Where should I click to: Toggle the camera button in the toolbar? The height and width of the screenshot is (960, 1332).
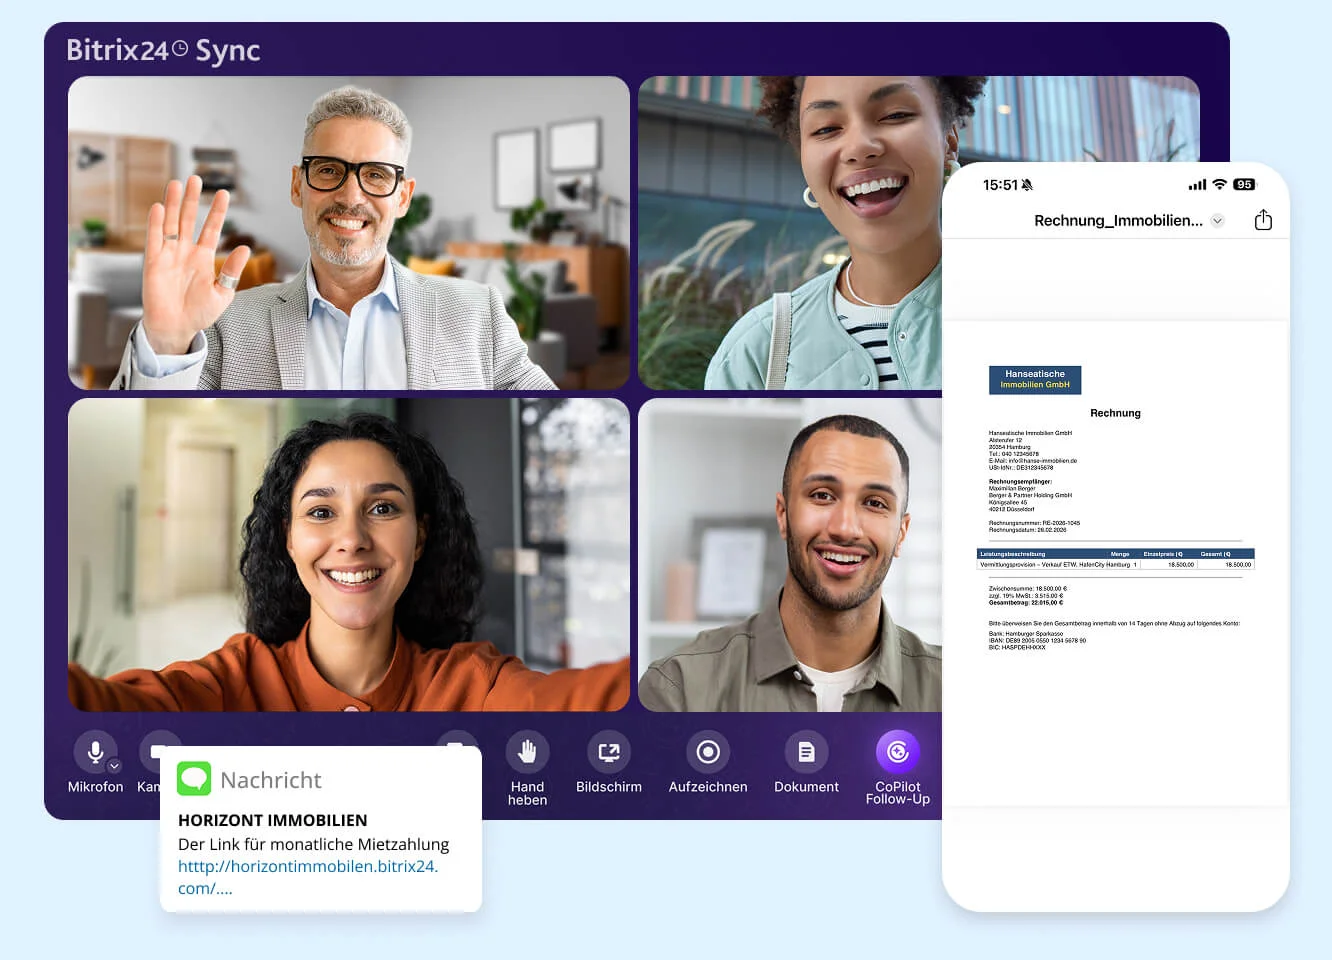point(157,750)
